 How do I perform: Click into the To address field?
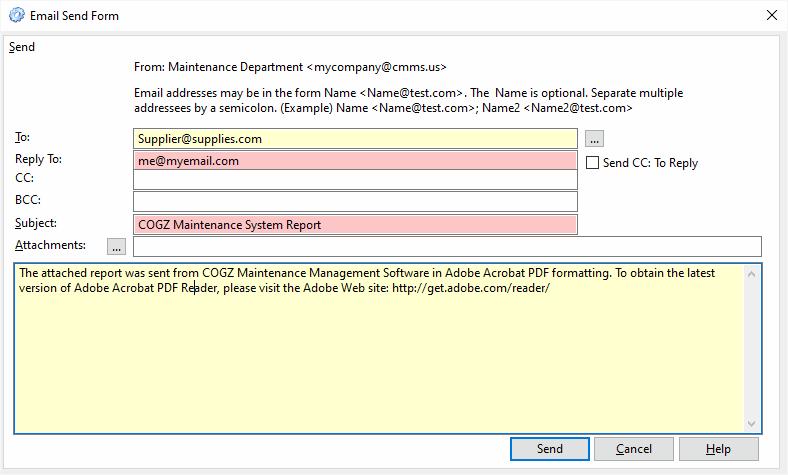(x=355, y=139)
